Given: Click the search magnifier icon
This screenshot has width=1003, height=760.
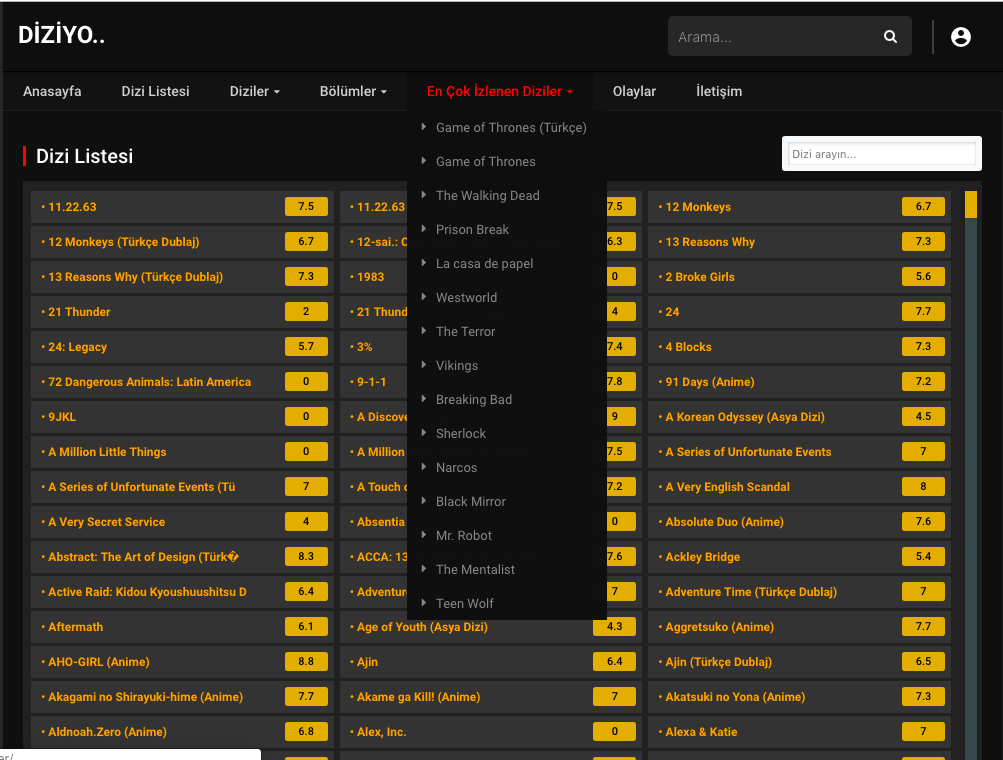Looking at the screenshot, I should 890,36.
